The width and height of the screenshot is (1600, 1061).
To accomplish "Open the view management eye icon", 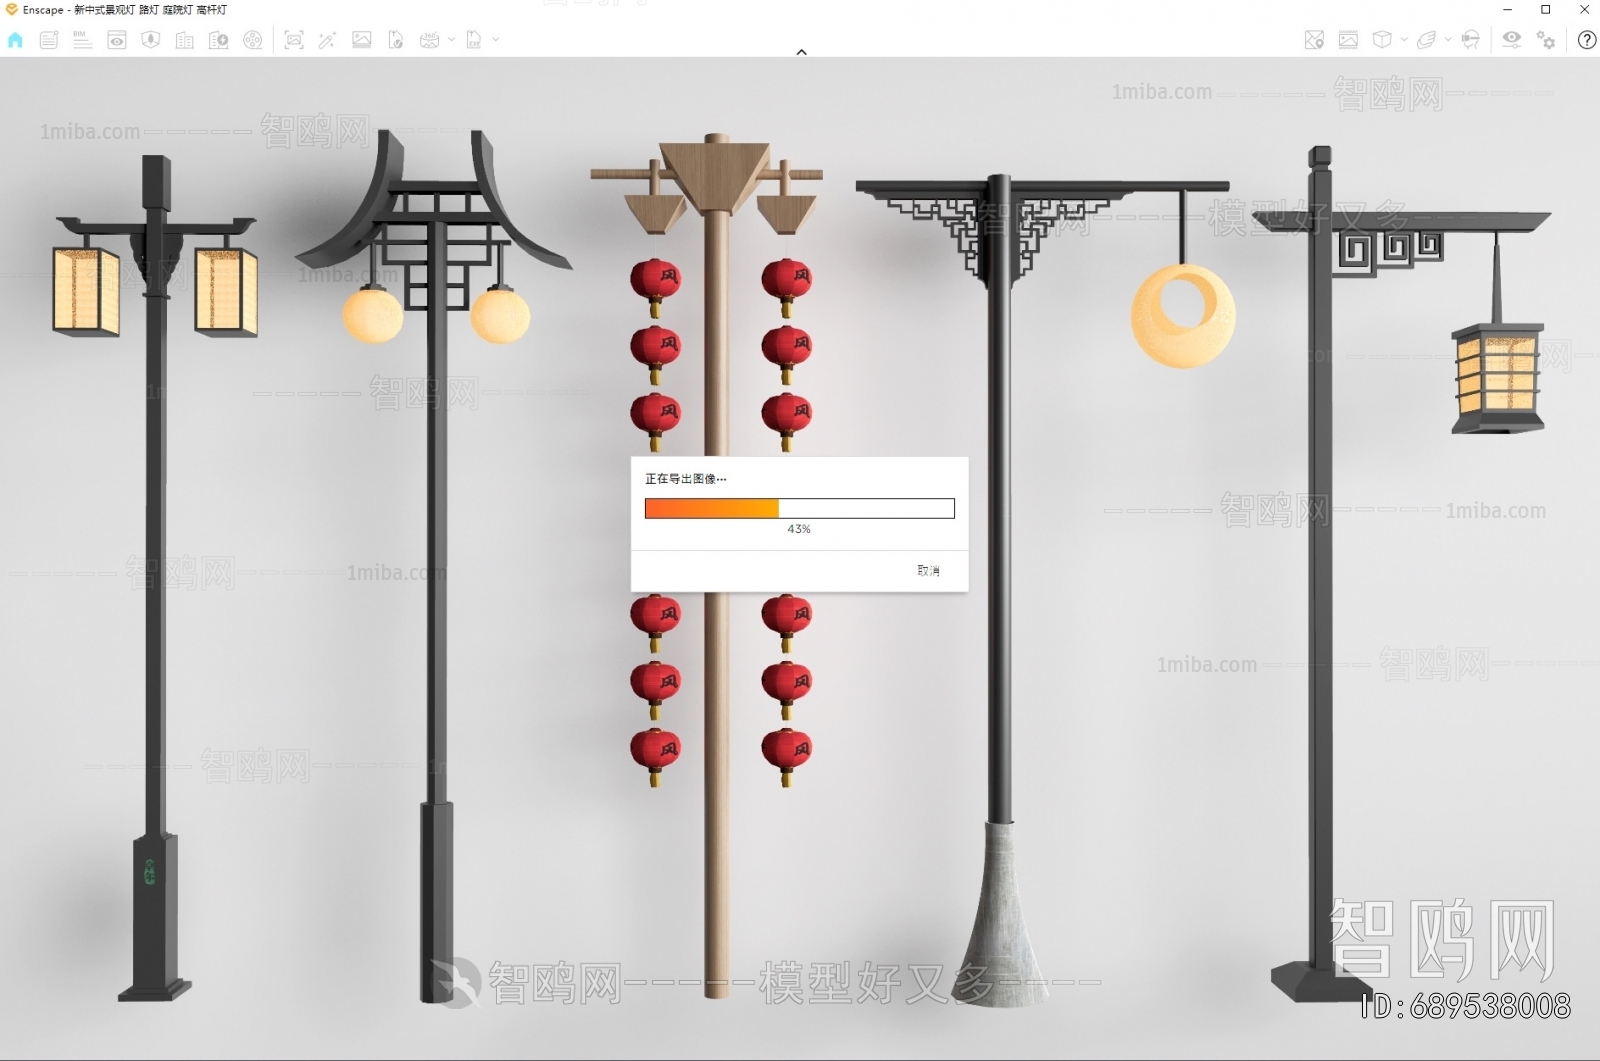I will [119, 40].
